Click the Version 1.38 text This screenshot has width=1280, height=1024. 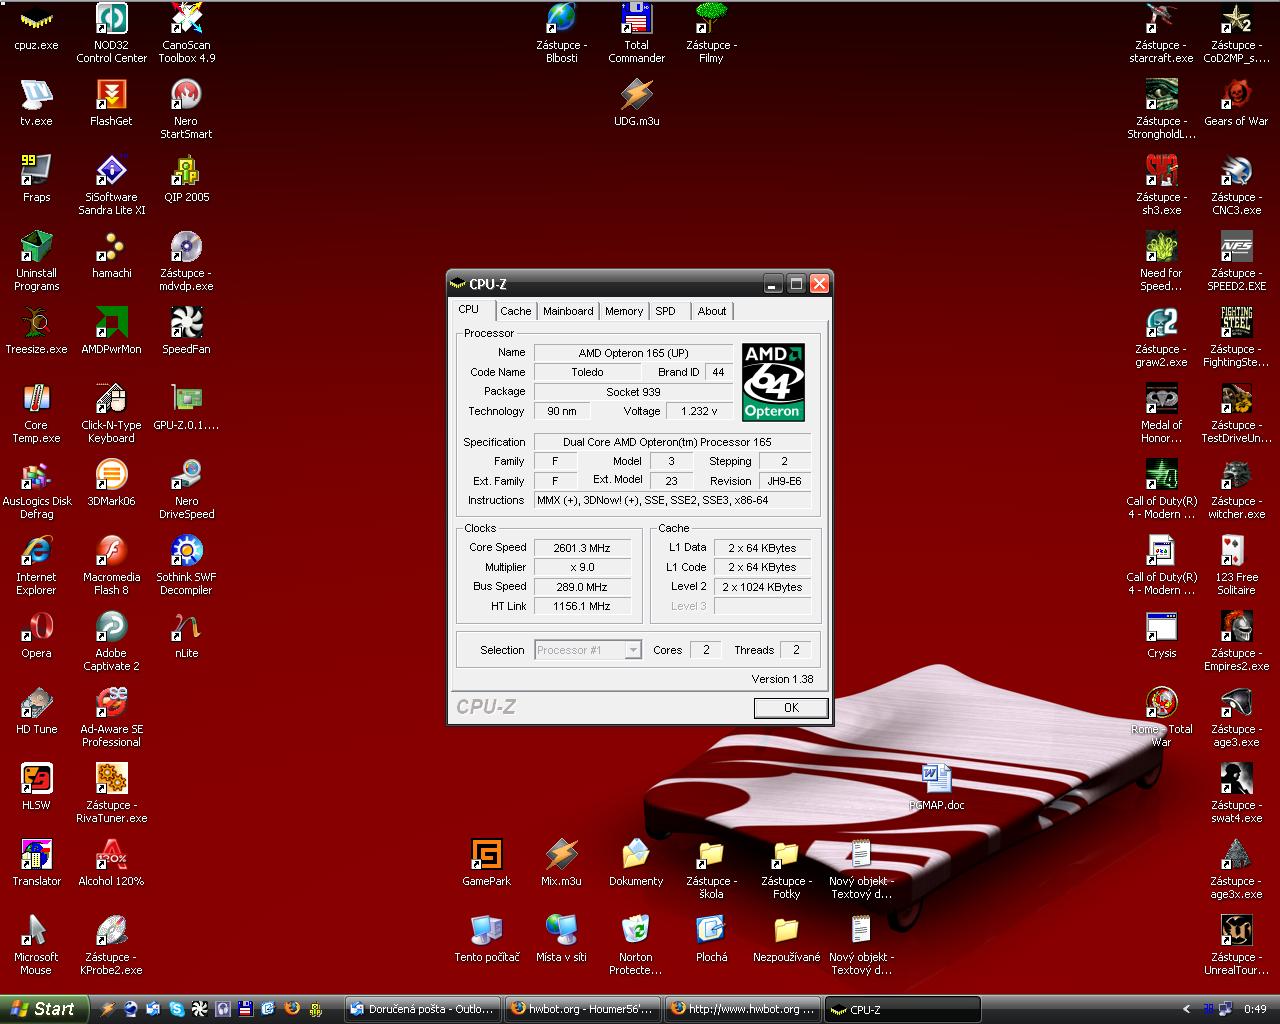782,679
